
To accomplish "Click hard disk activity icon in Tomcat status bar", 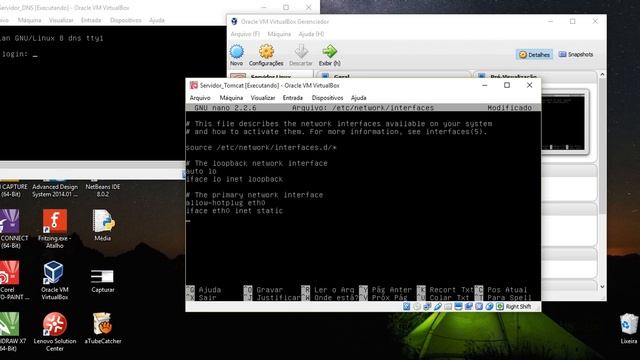I will click(407, 307).
